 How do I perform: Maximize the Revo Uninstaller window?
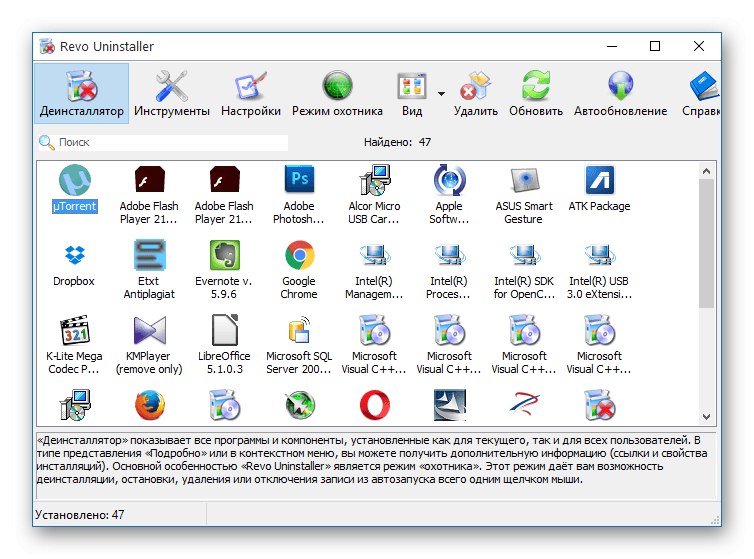coord(654,46)
